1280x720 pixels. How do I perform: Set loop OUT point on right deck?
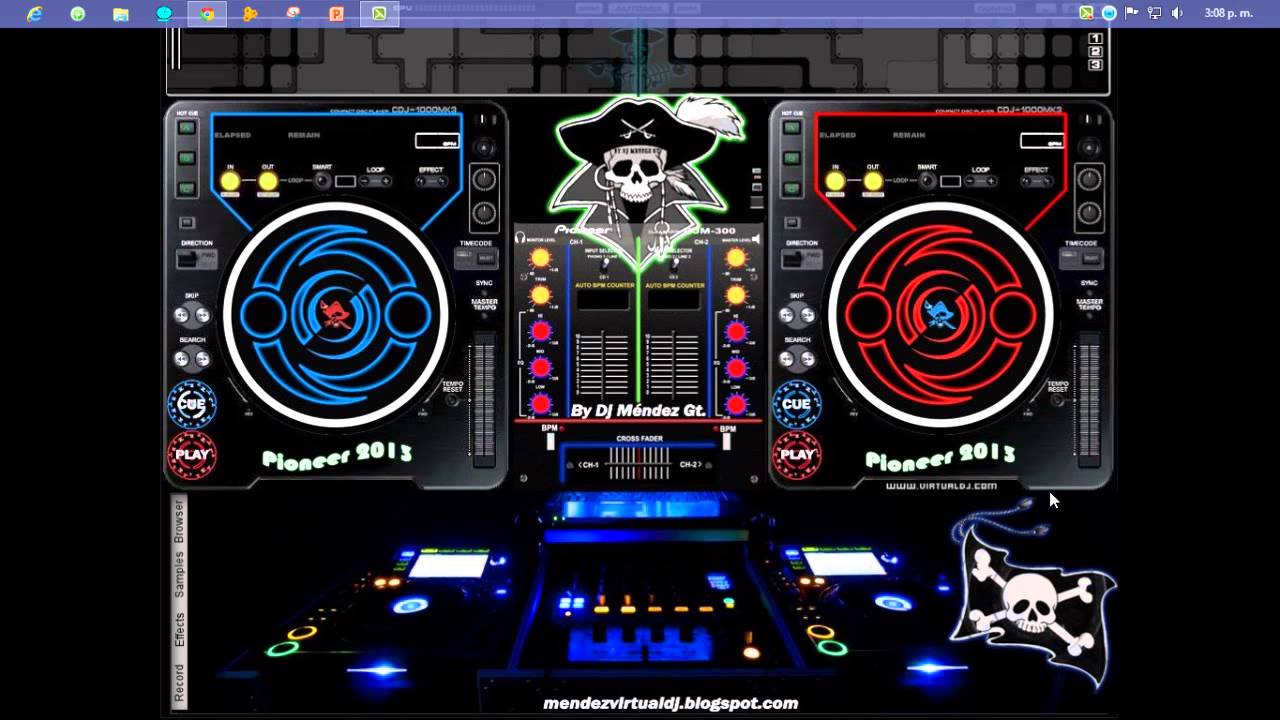(x=873, y=181)
